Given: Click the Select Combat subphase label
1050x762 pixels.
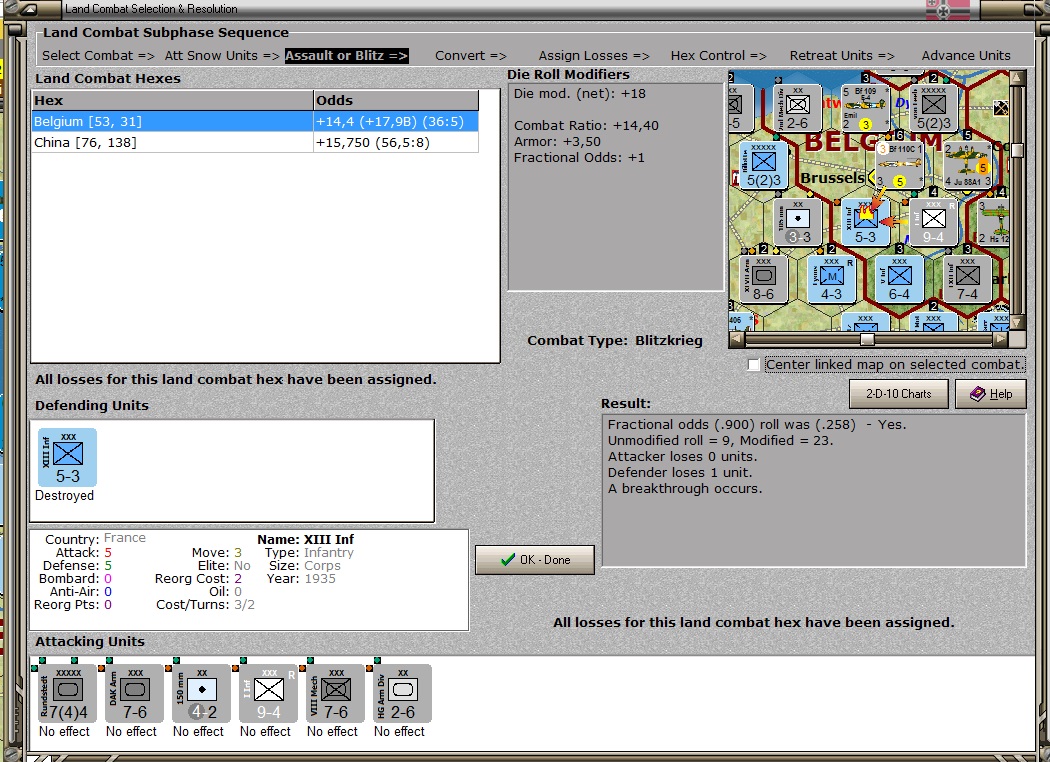Looking at the screenshot, I should coord(98,56).
